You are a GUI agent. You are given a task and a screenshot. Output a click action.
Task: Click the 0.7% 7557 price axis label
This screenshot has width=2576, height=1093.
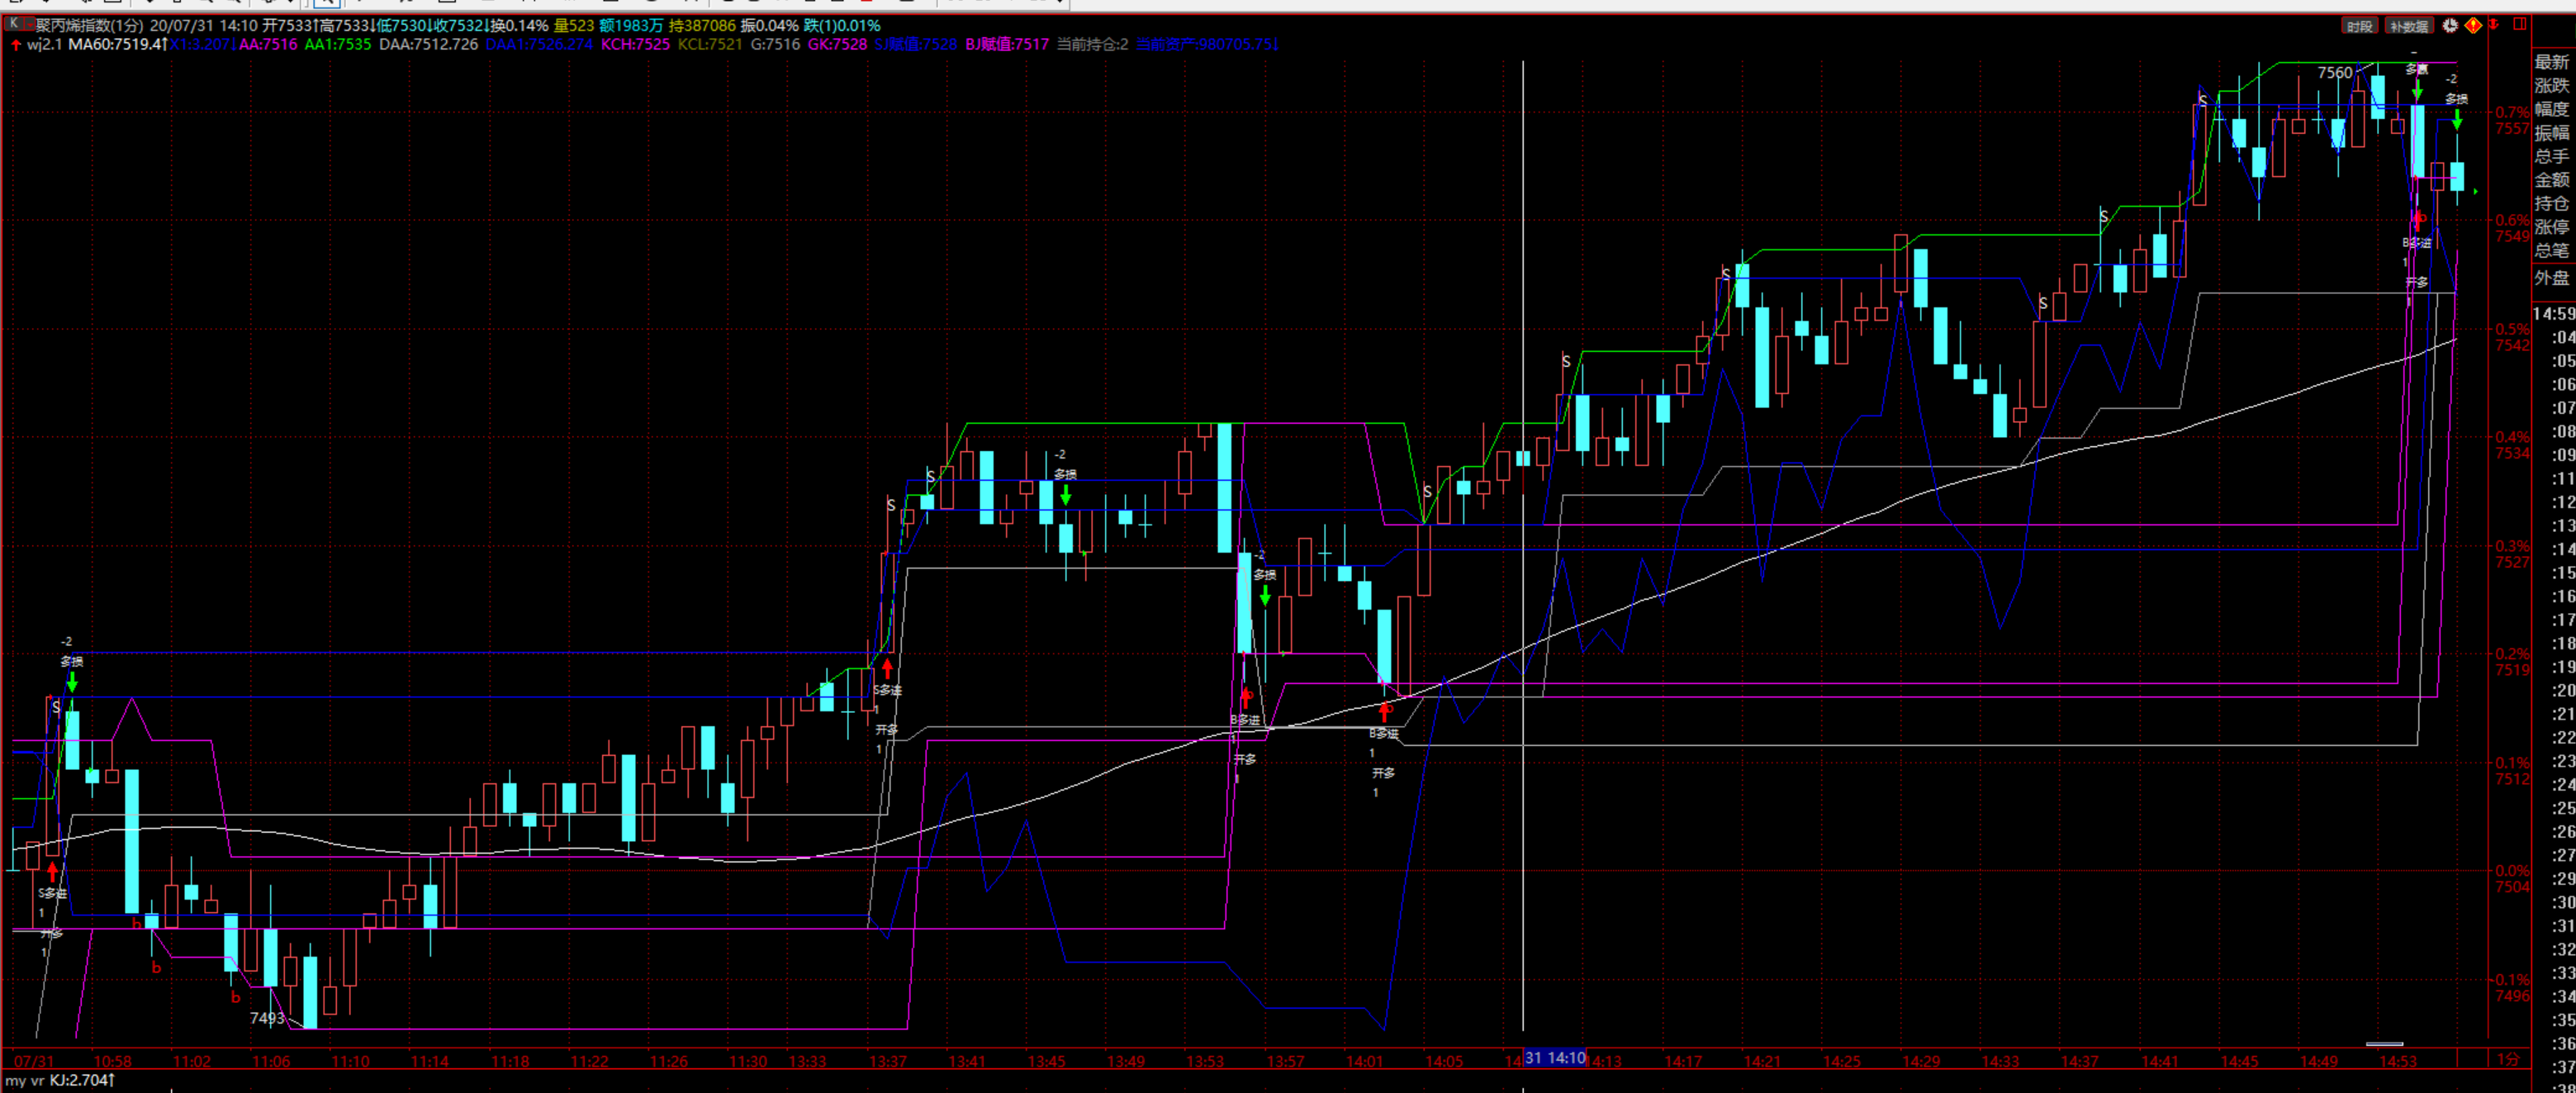tap(2511, 120)
